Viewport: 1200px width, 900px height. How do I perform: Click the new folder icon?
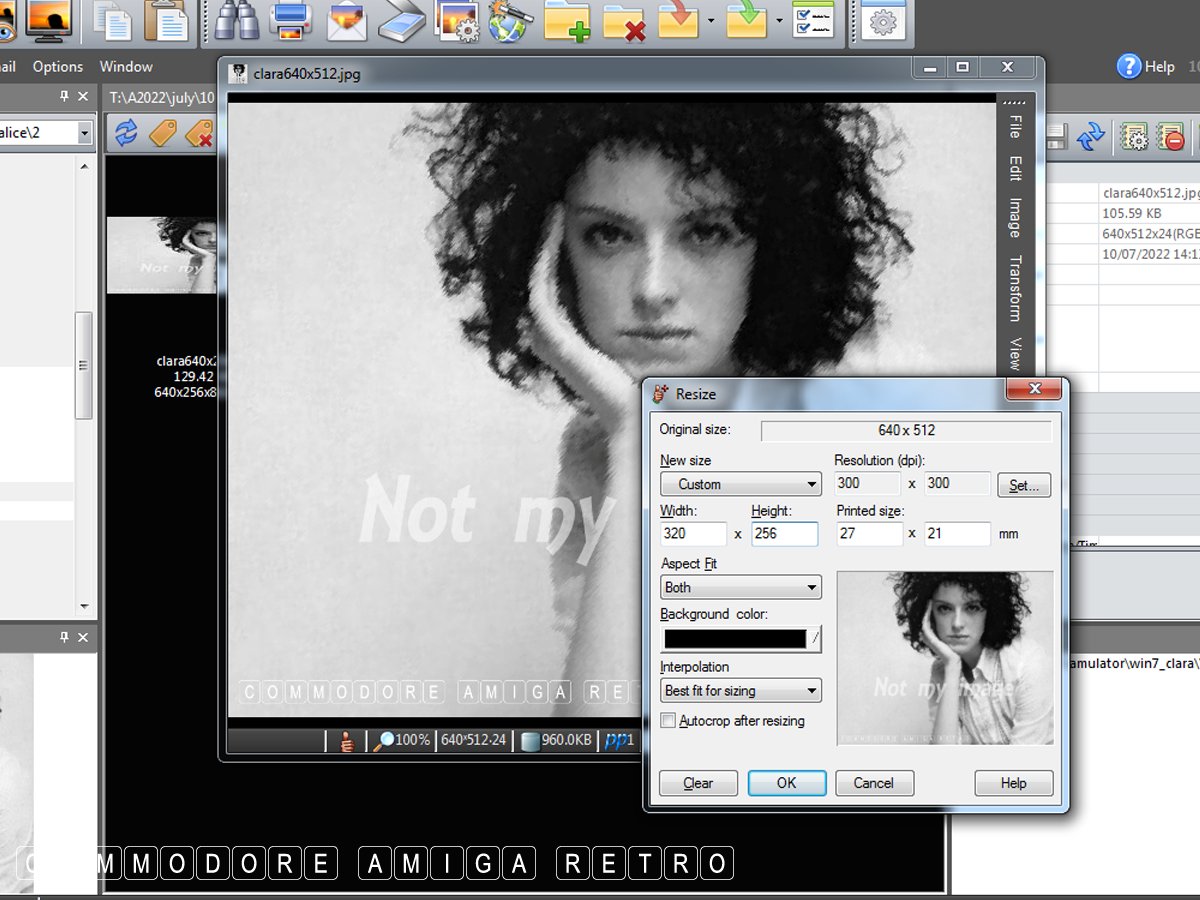[566, 20]
